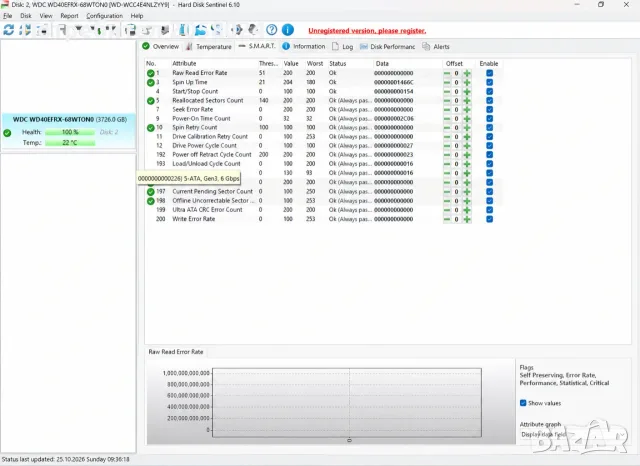Click green status icon of Raw Read Error Rate
This screenshot has height=466, width=640.
[151, 73]
